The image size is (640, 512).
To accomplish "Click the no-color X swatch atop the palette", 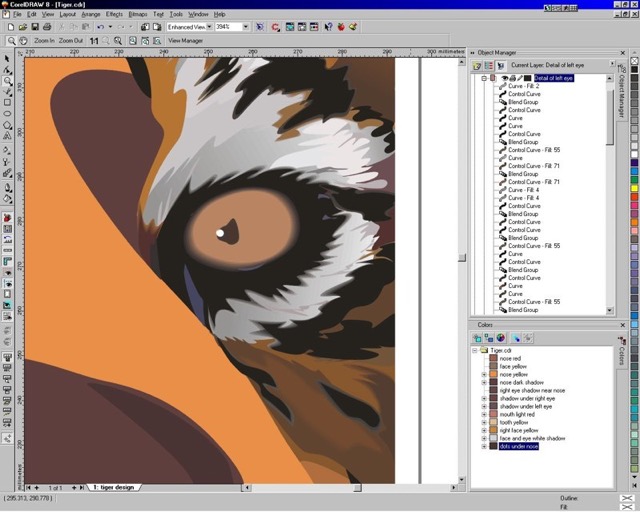I will point(634,61).
